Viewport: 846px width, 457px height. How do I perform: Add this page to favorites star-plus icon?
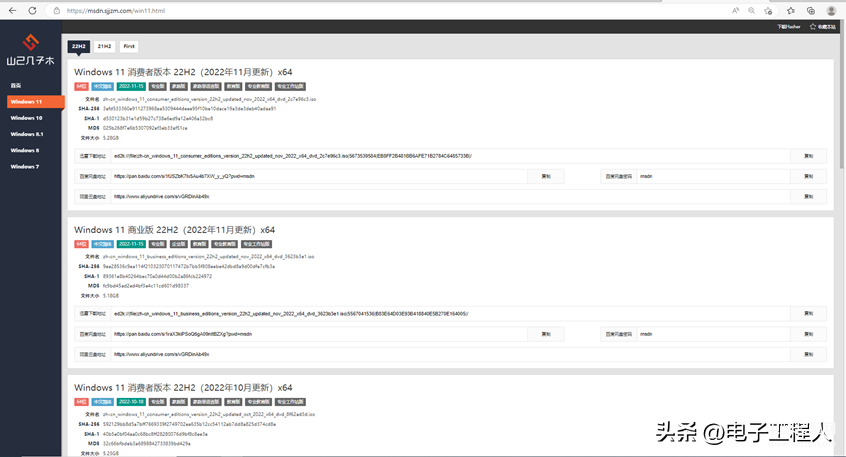click(x=768, y=10)
